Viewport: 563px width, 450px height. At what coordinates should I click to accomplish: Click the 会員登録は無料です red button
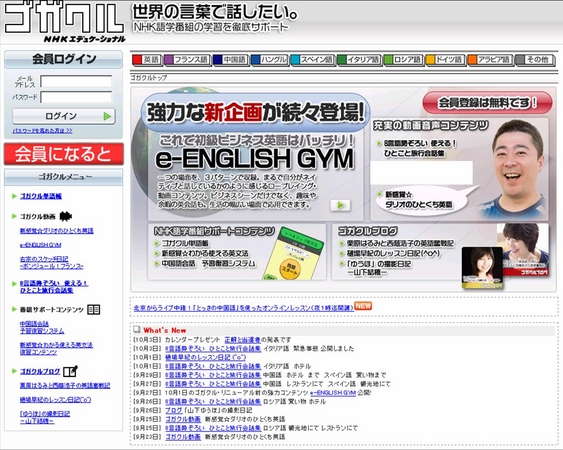487,103
